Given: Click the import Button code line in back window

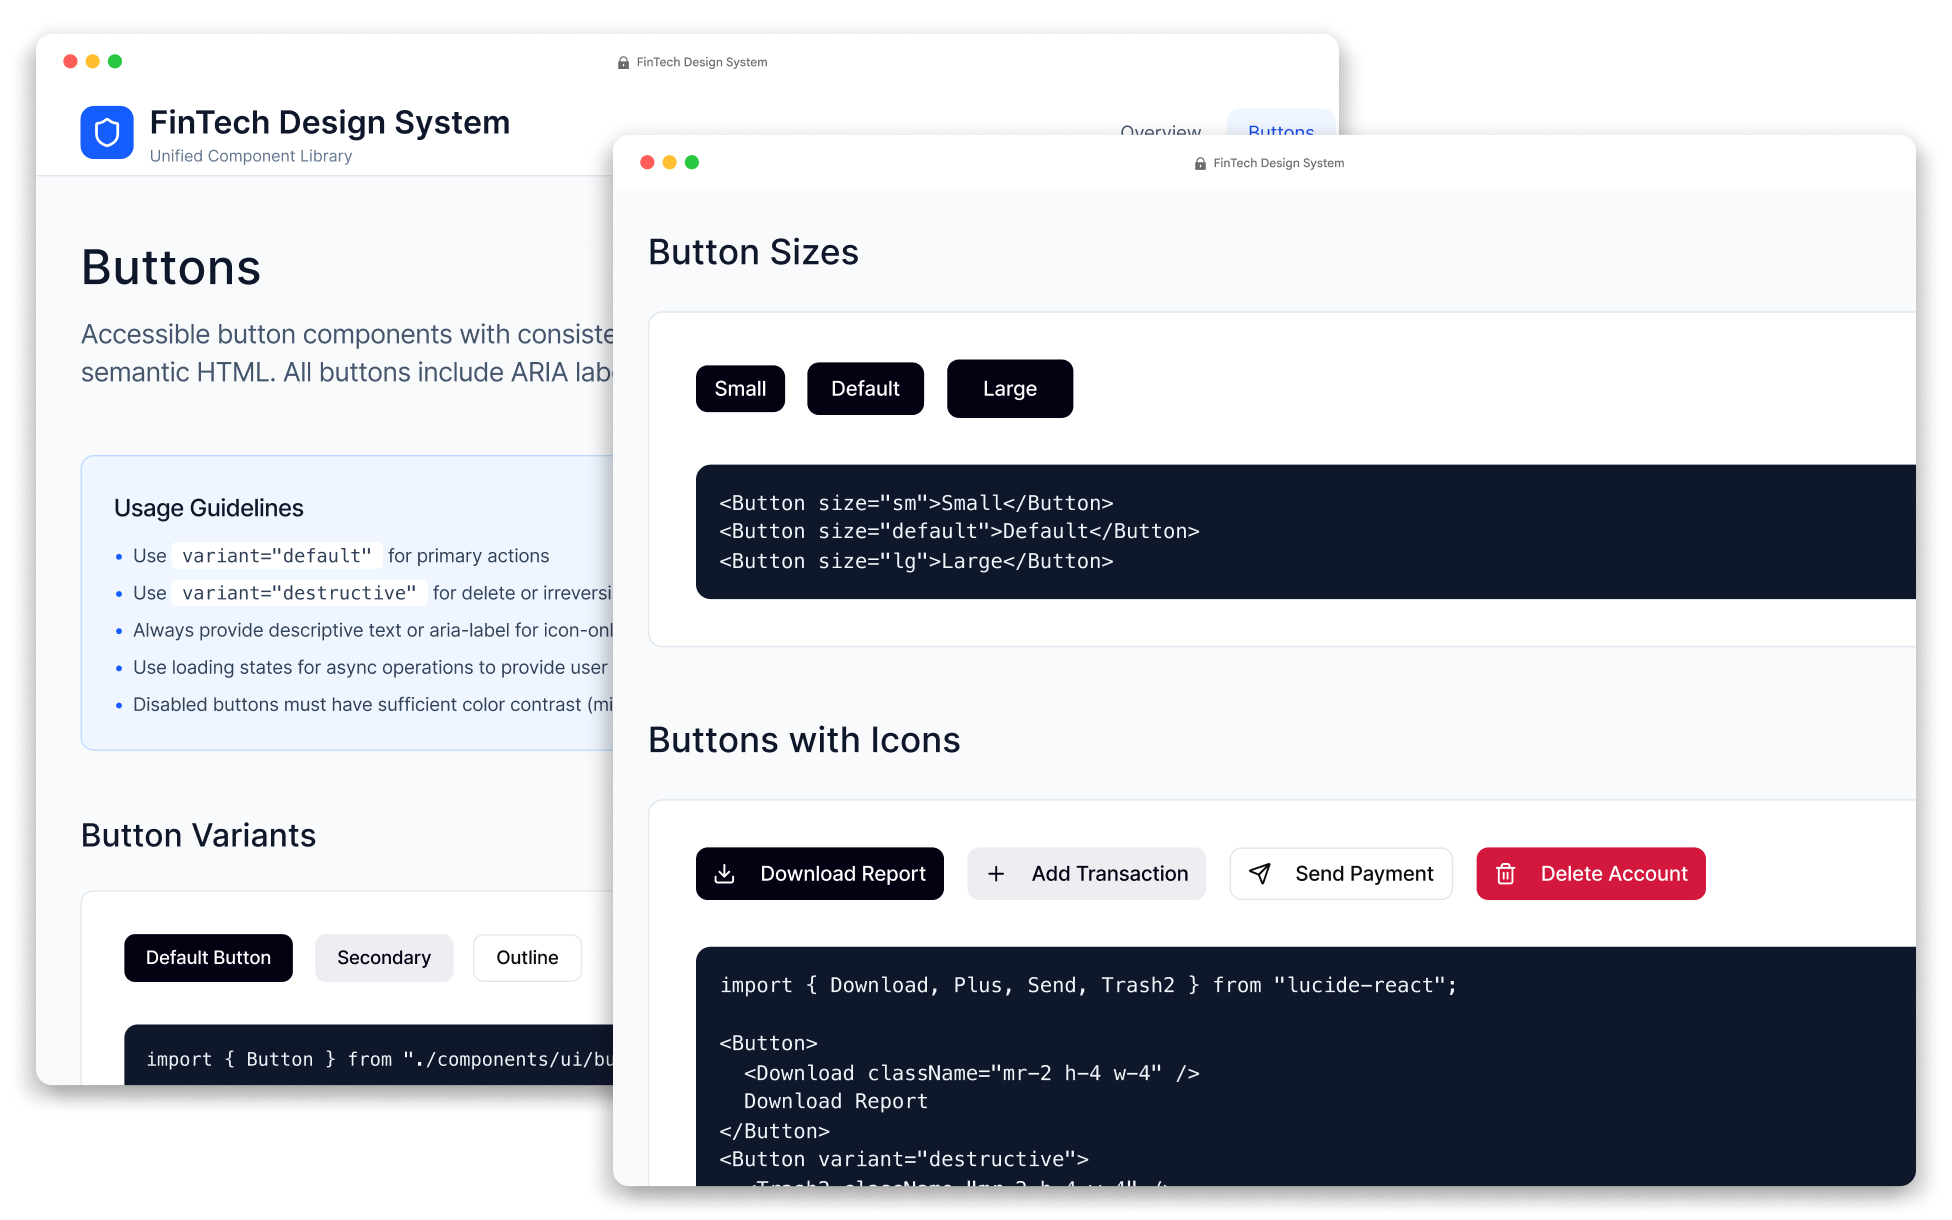Looking at the screenshot, I should pos(379,1059).
